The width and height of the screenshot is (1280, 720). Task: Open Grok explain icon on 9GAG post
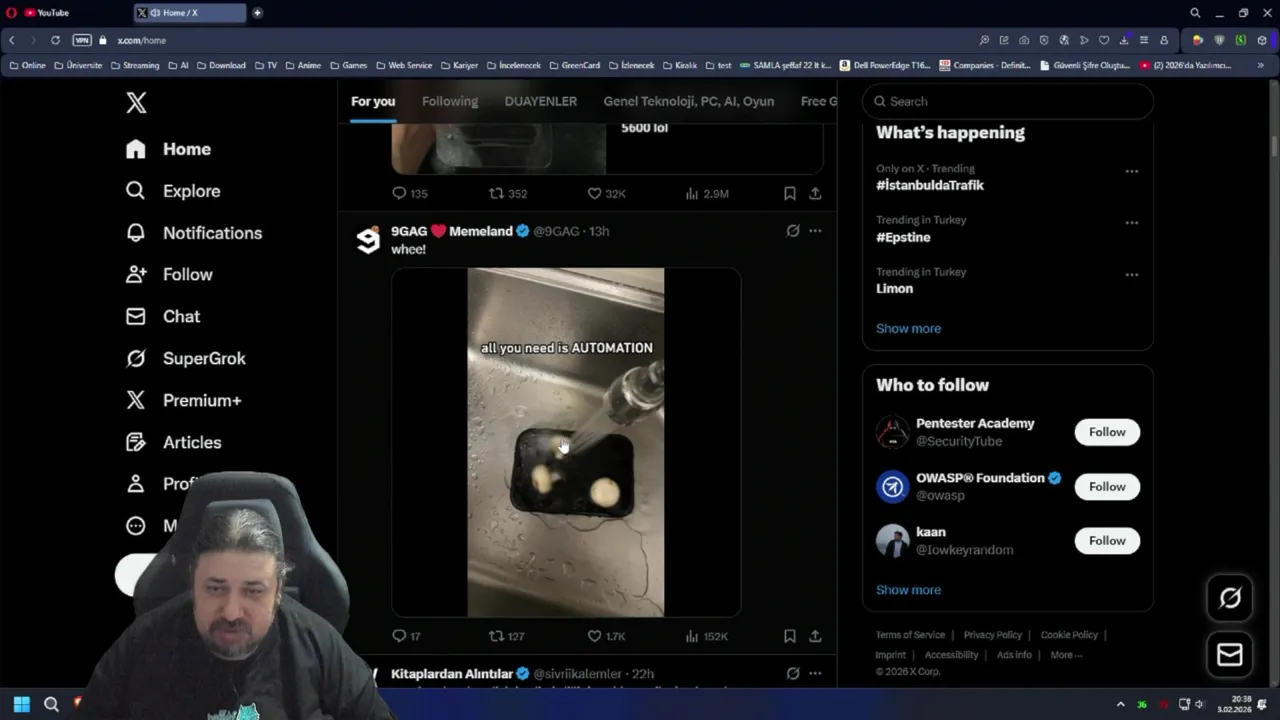(793, 231)
